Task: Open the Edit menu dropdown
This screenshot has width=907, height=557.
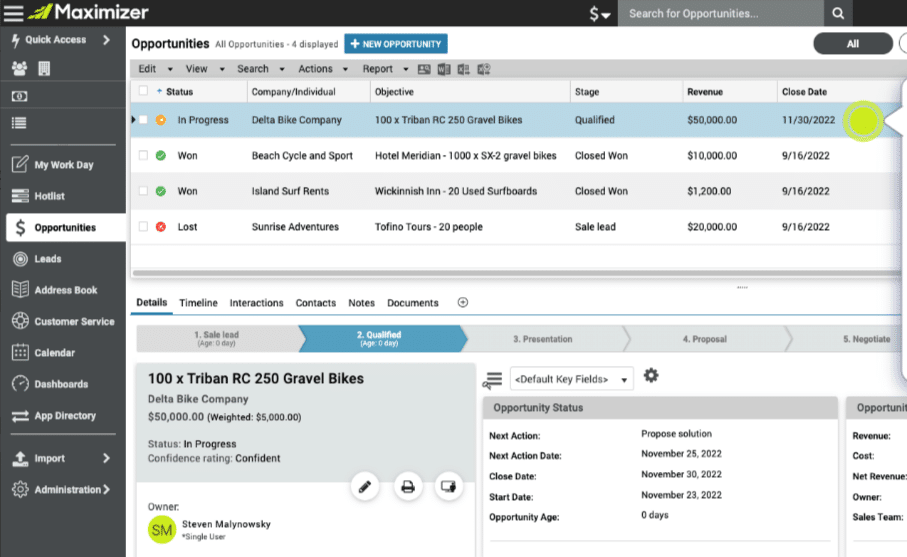Action: coord(155,69)
